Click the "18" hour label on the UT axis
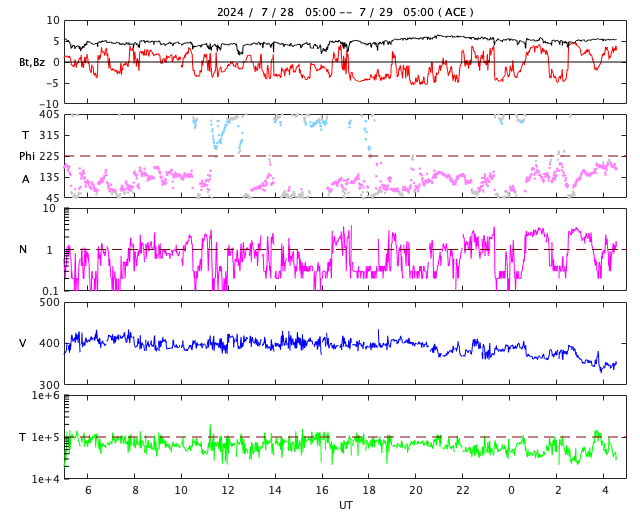The width and height of the screenshot is (640, 512). point(369,490)
